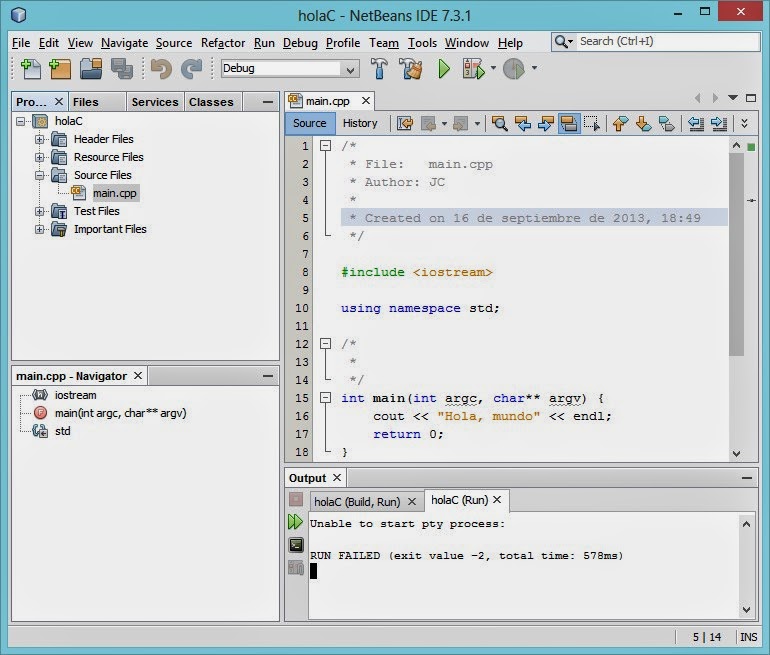770x655 pixels.
Task: Click the Open Project toolbar icon
Action: 91,69
